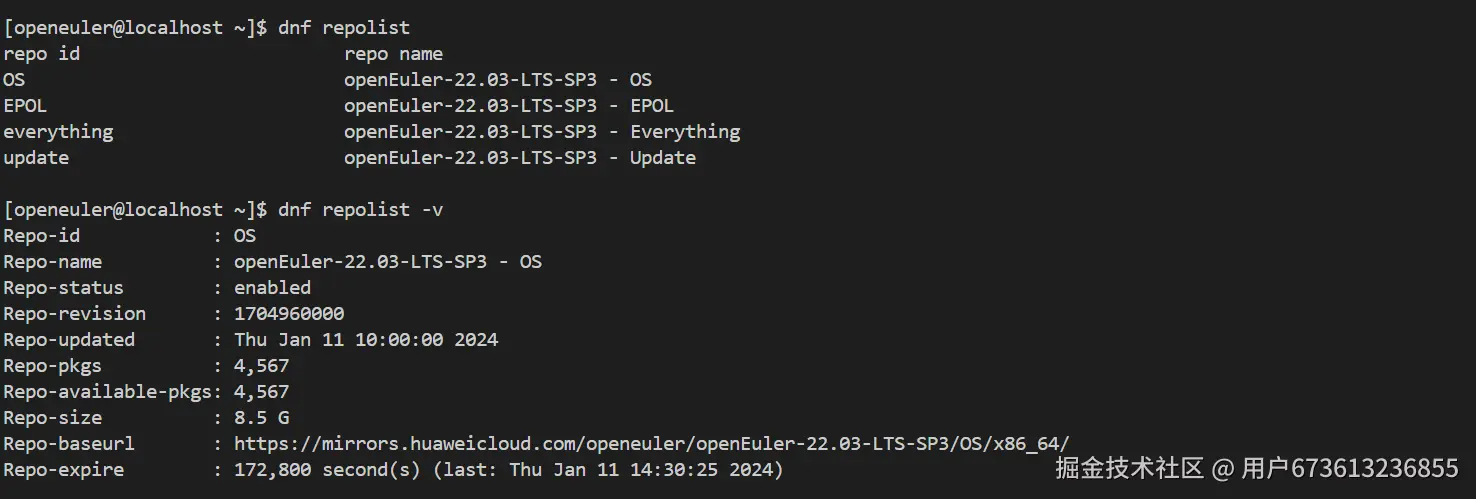Click the 'repo id' column header

[41, 53]
